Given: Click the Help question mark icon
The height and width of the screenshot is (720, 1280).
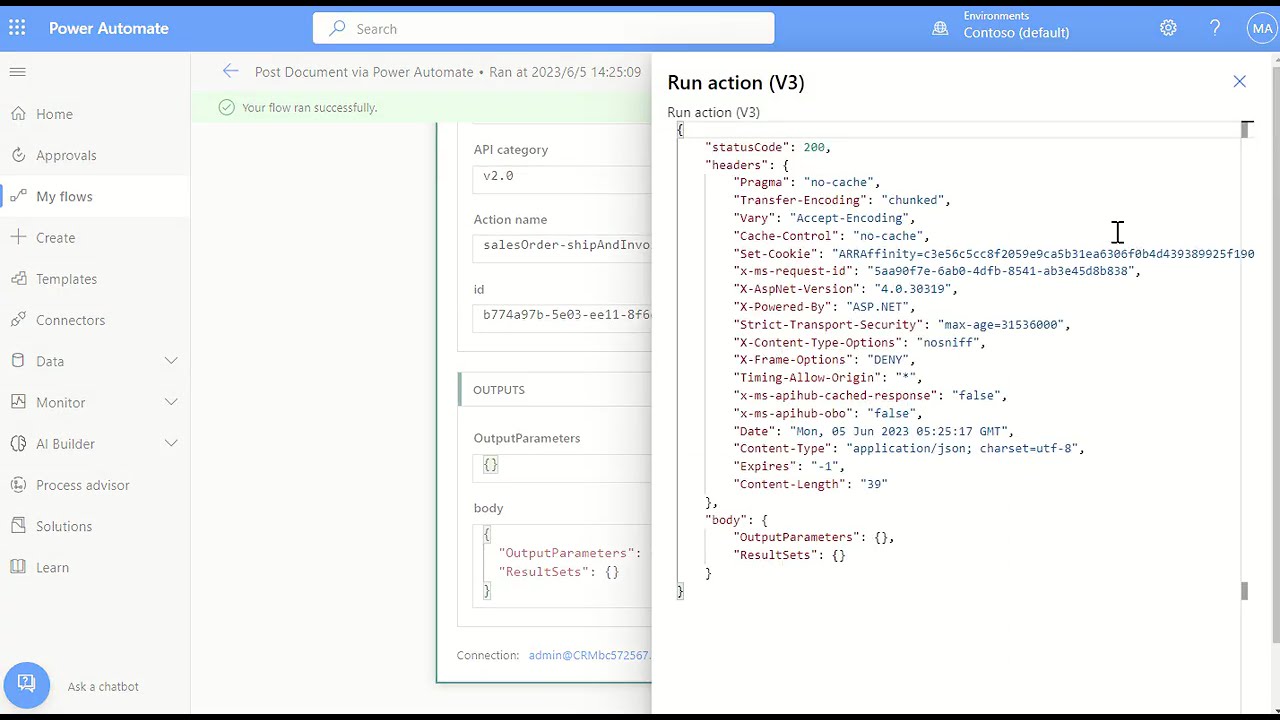Looking at the screenshot, I should click(x=1215, y=28).
